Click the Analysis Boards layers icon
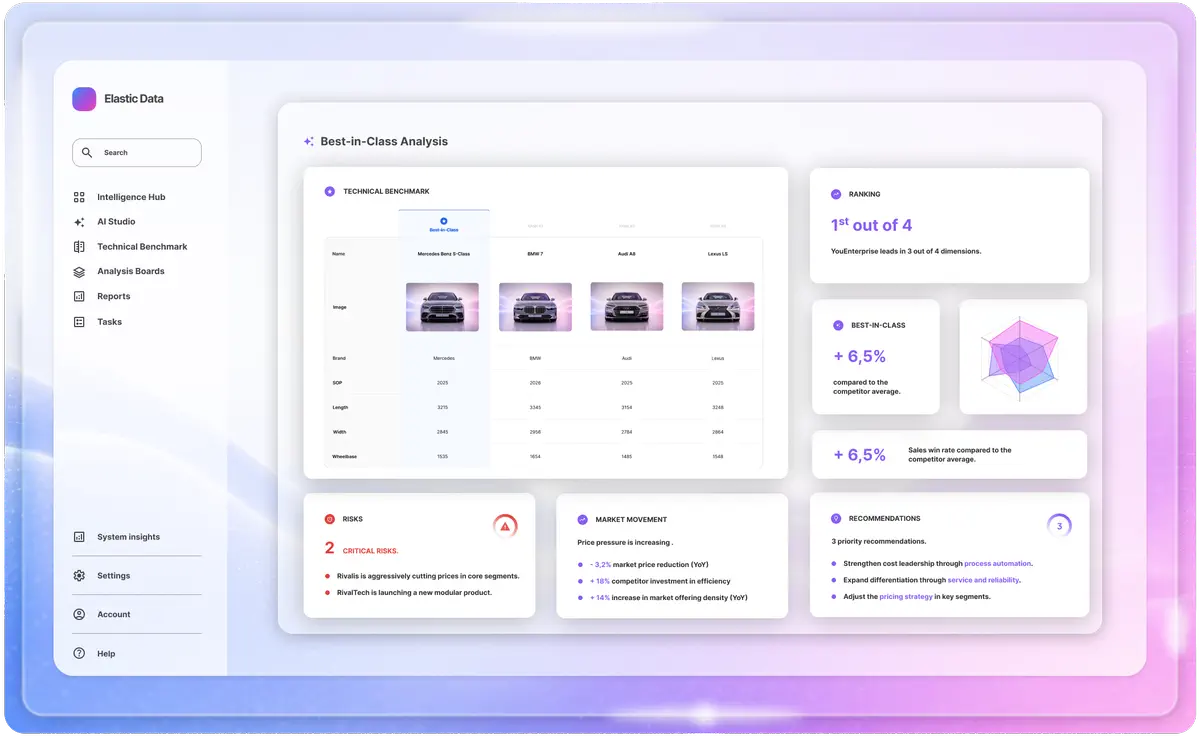Screen dimensions: 1200x738 pos(79,271)
